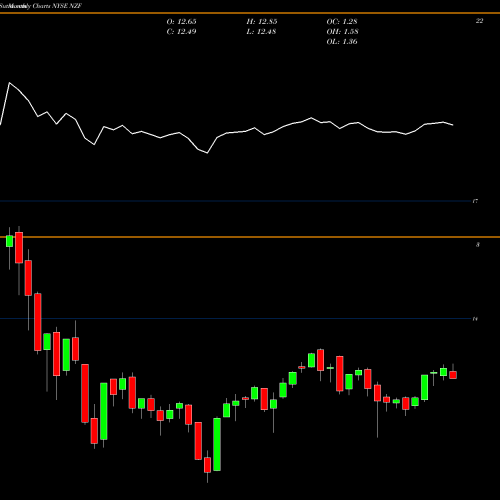Image resolution: width=500 pixels, height=500 pixels.
Task: Click the axis label 22
Action: click(x=479, y=21)
